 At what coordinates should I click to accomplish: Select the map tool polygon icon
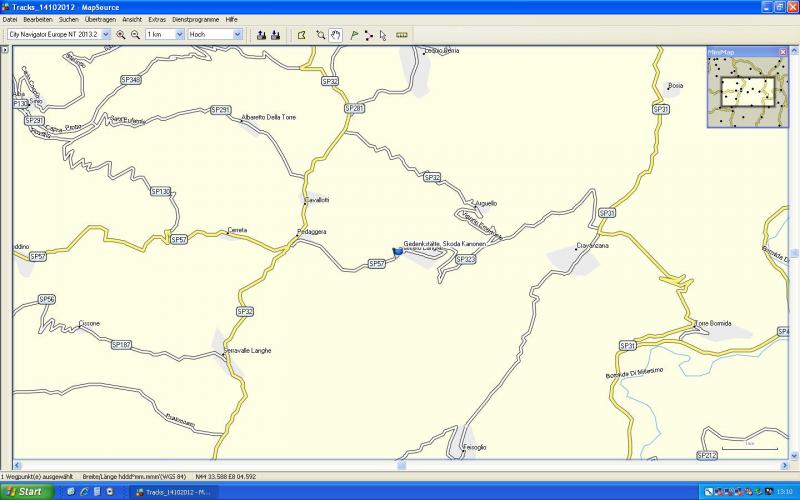pos(301,34)
